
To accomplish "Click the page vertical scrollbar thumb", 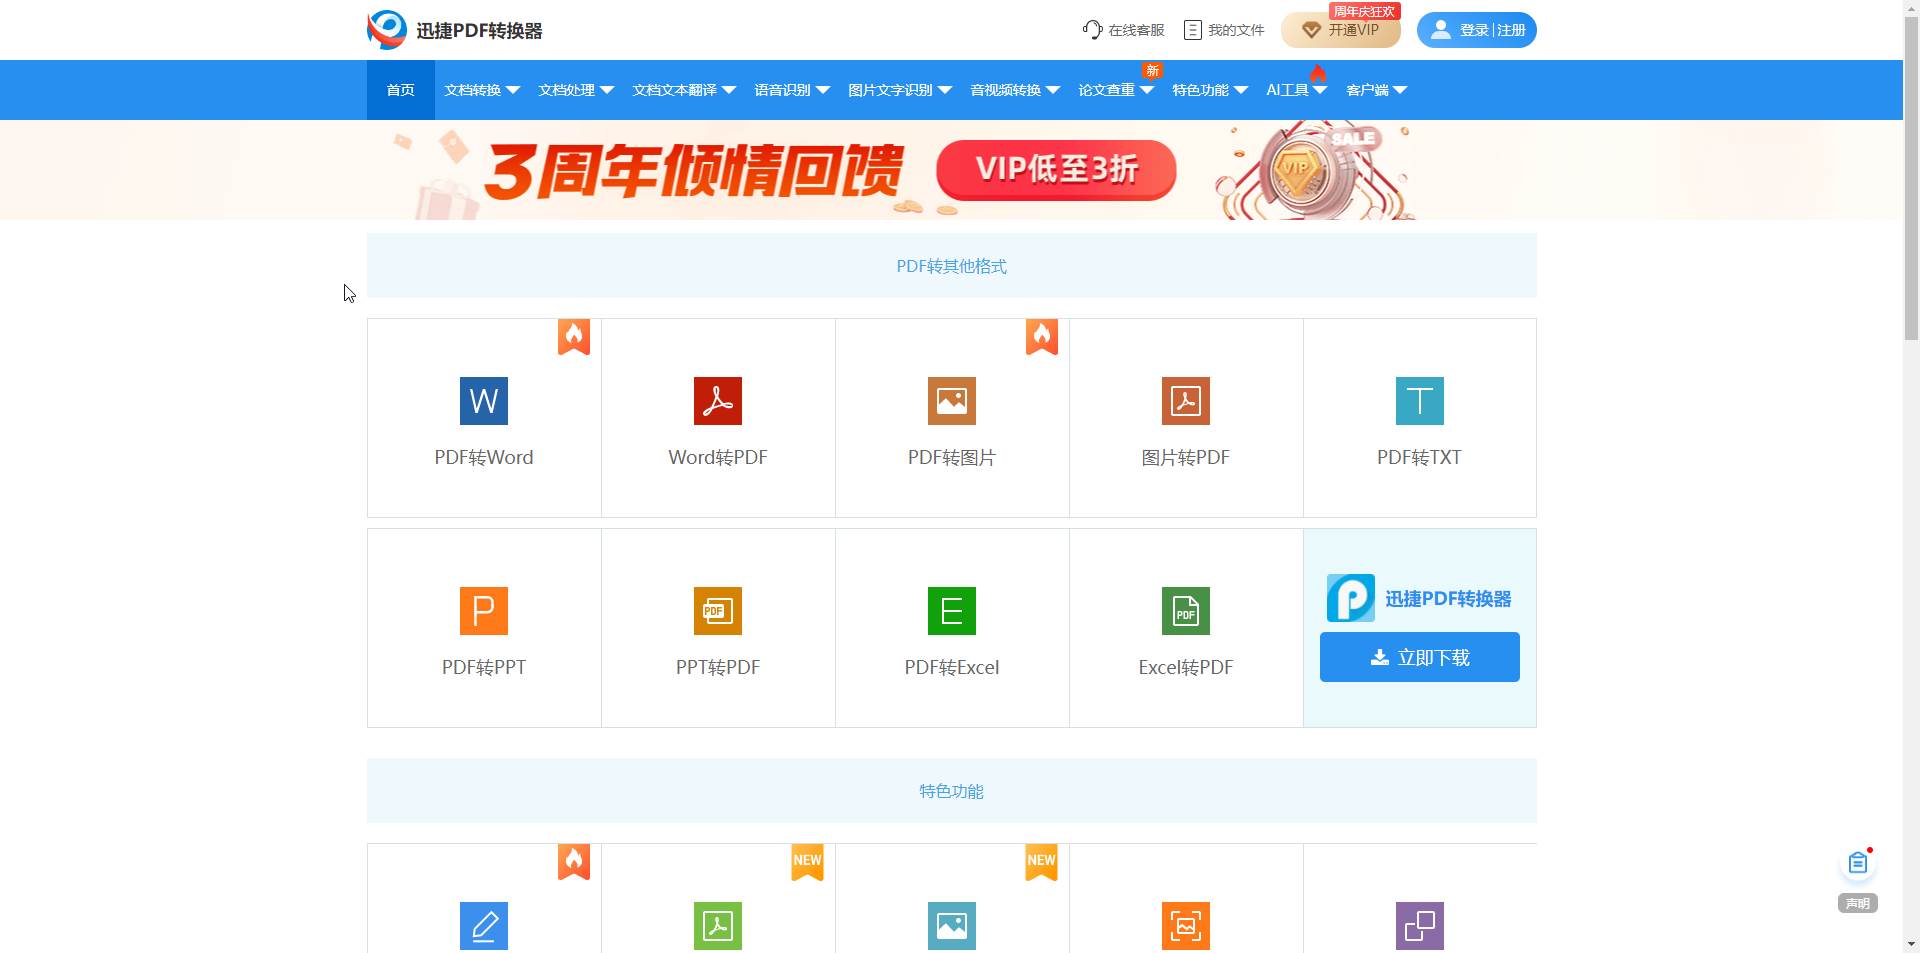I will click(1911, 180).
